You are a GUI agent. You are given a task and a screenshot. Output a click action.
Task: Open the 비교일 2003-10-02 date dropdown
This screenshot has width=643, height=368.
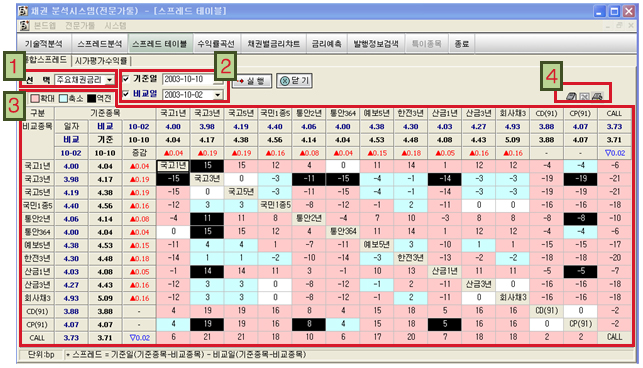pos(218,95)
